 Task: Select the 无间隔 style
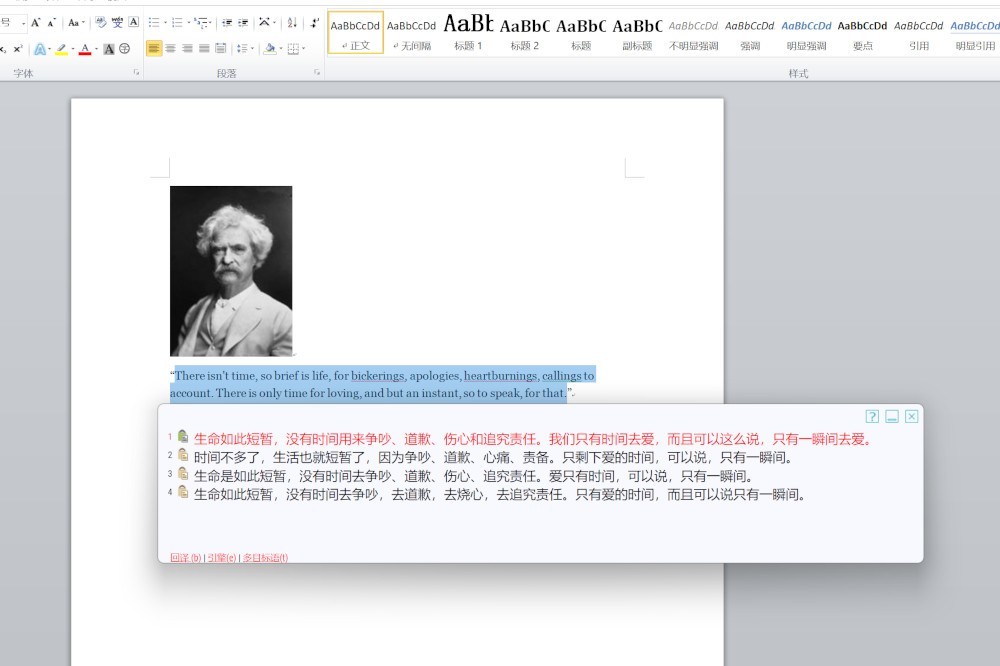coord(412,34)
